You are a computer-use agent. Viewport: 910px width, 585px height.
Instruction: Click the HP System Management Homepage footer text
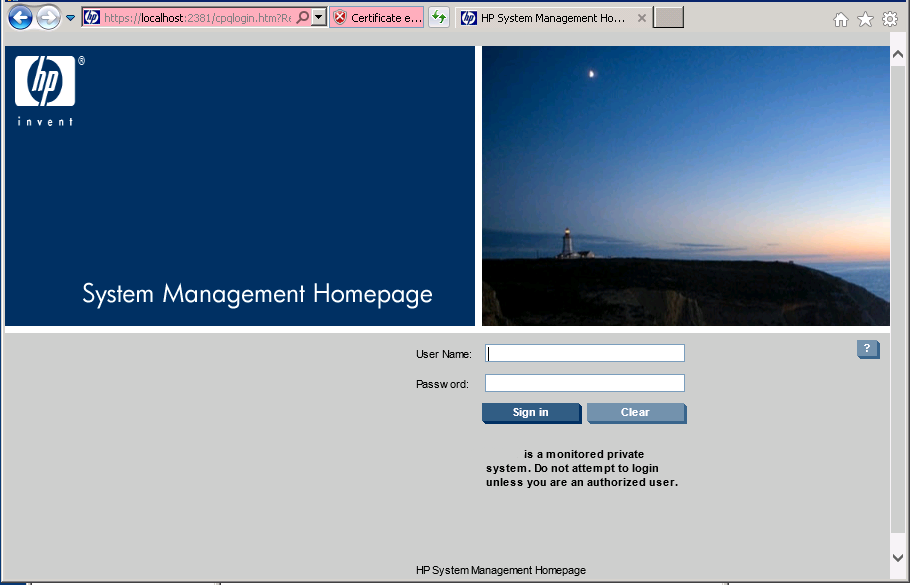501,570
